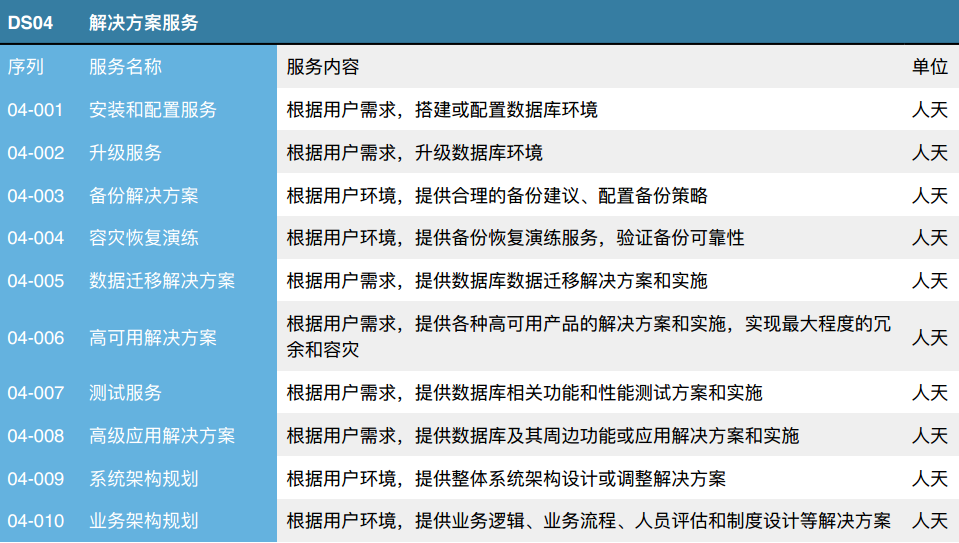This screenshot has width=959, height=543.
Task: Click the DS04 header code
Action: [x=30, y=23]
